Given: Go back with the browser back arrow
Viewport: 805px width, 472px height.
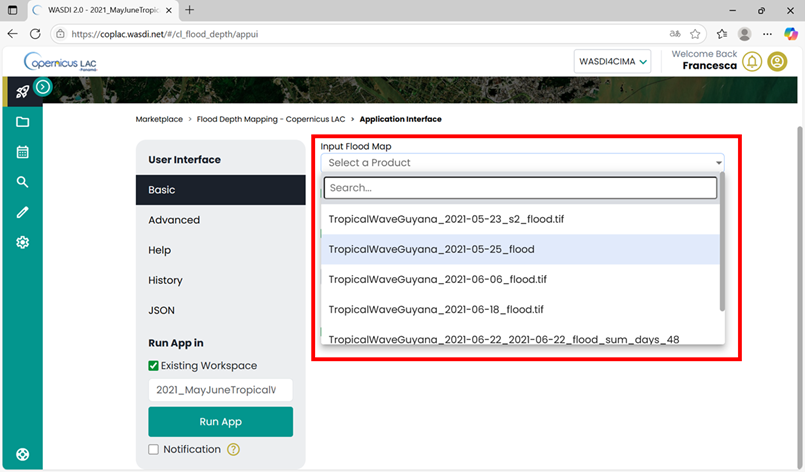Looking at the screenshot, I should click(12, 34).
